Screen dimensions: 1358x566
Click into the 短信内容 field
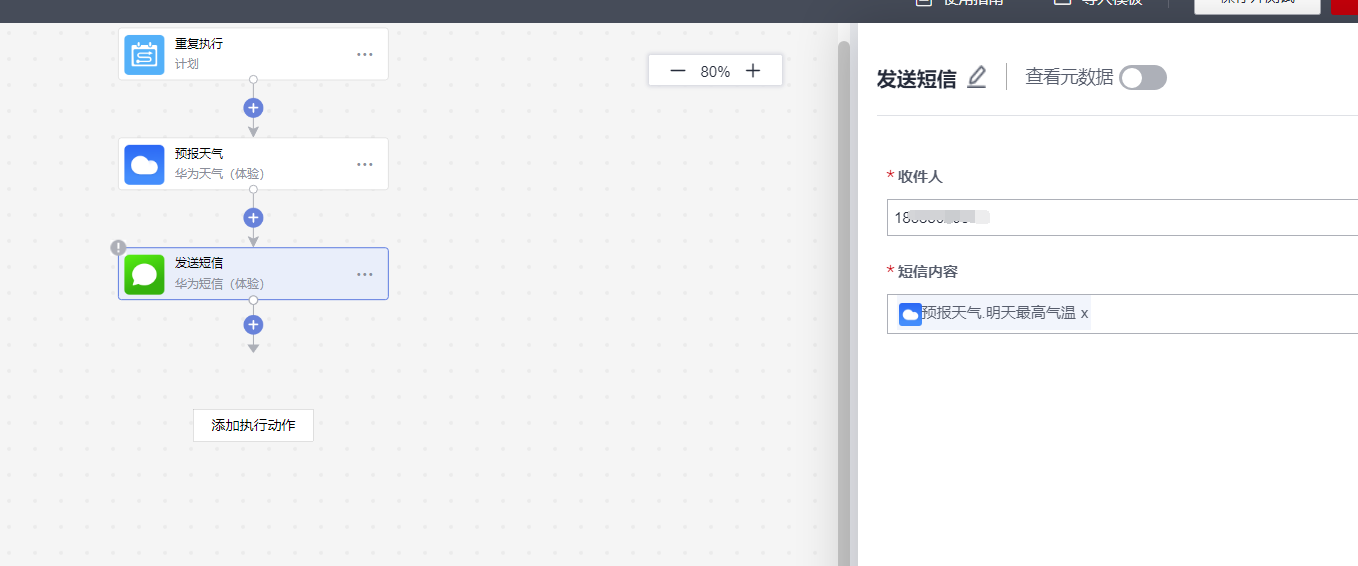[x=1122, y=313]
